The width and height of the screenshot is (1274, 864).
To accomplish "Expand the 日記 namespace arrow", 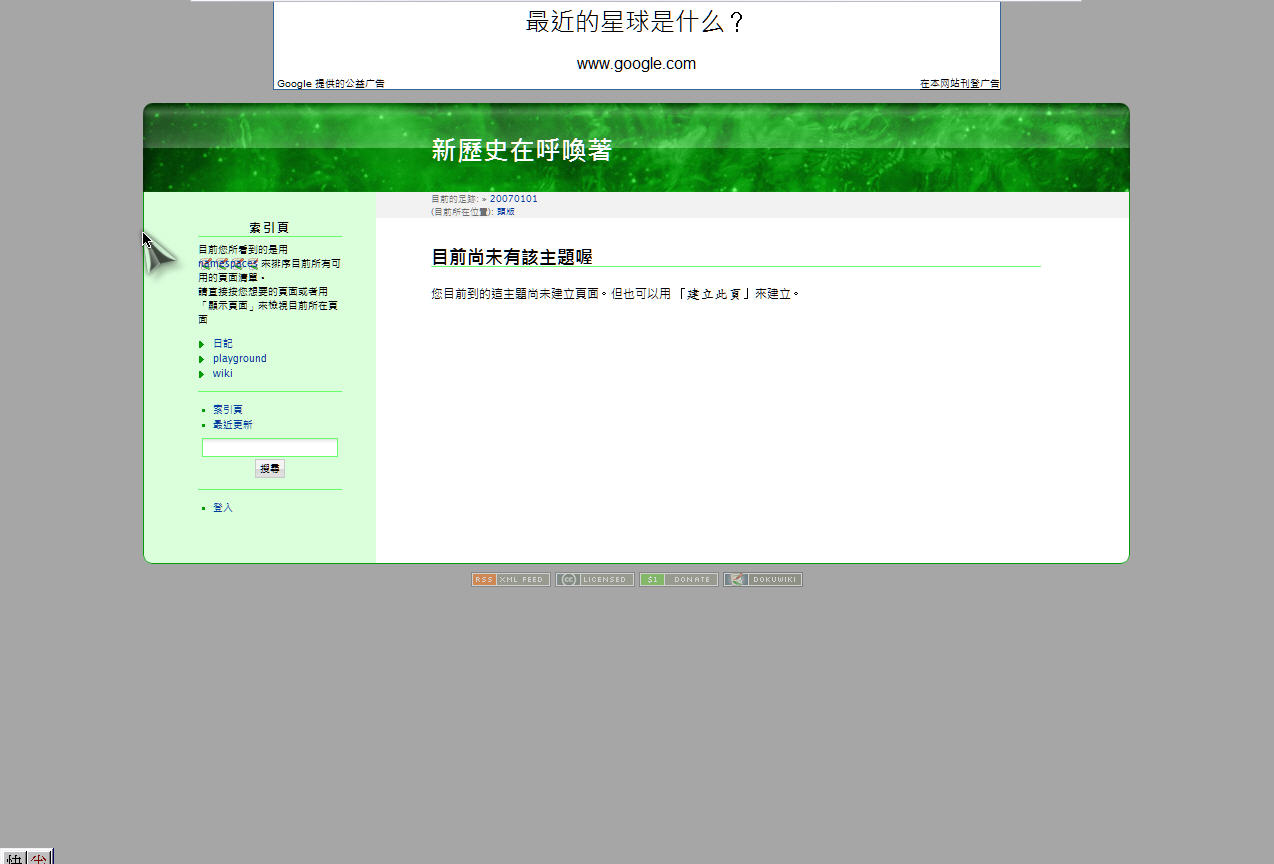I will 202,344.
